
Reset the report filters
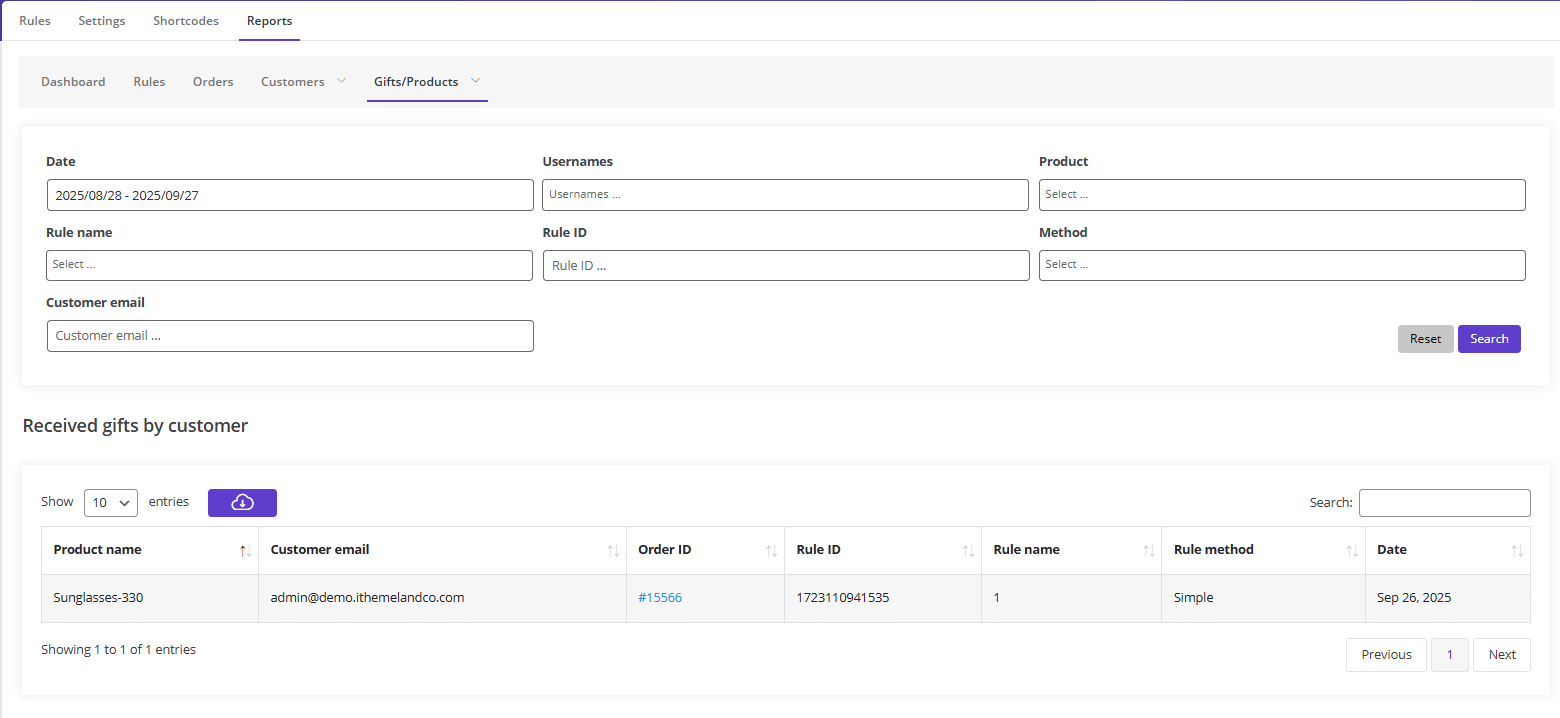(x=1425, y=339)
